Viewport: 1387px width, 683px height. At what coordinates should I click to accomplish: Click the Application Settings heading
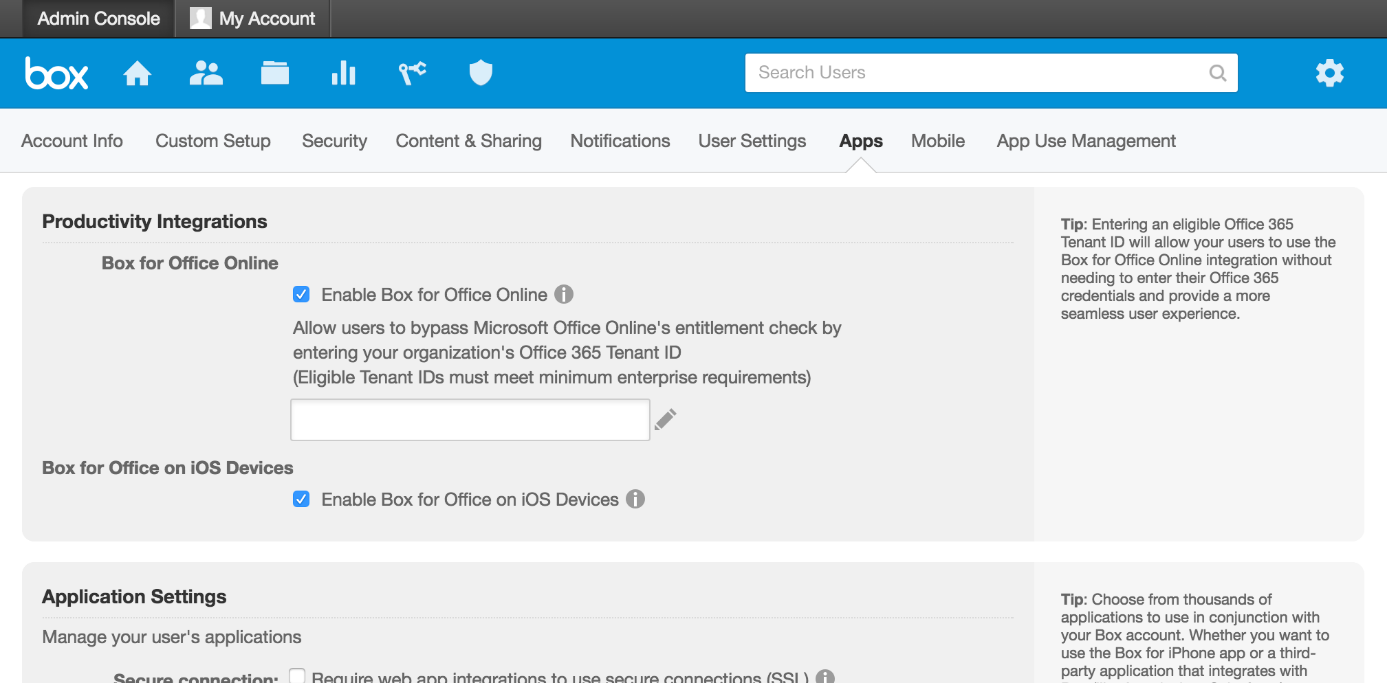(x=134, y=597)
